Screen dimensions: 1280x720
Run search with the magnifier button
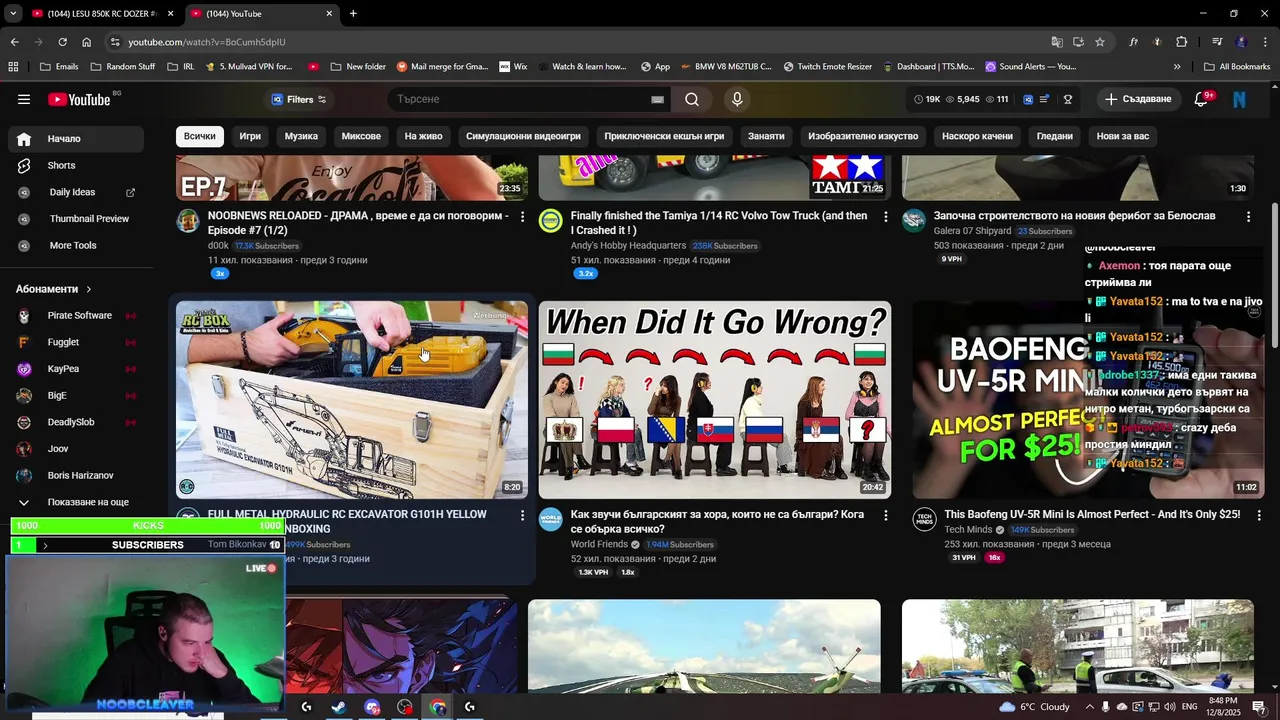coord(692,99)
